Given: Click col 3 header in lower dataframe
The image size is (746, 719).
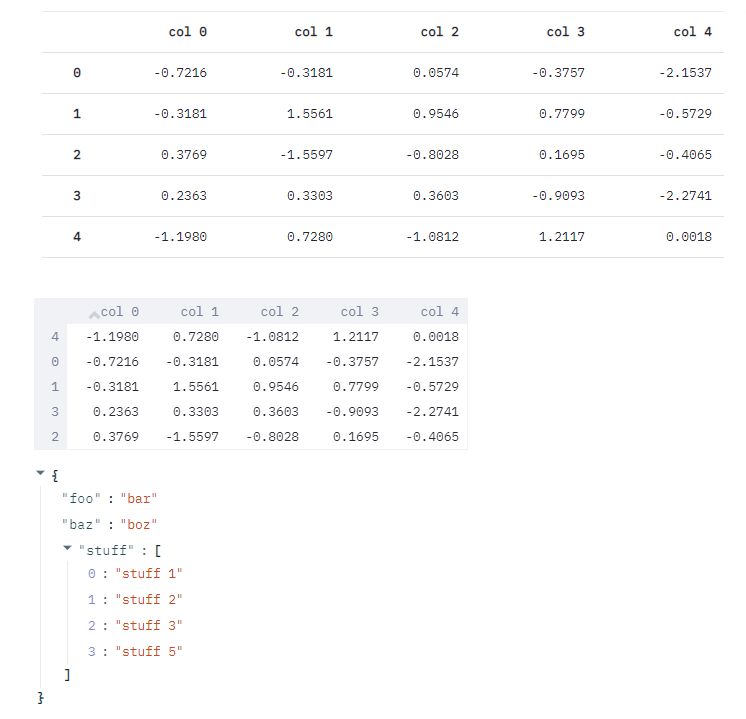Looking at the screenshot, I should point(359,312).
